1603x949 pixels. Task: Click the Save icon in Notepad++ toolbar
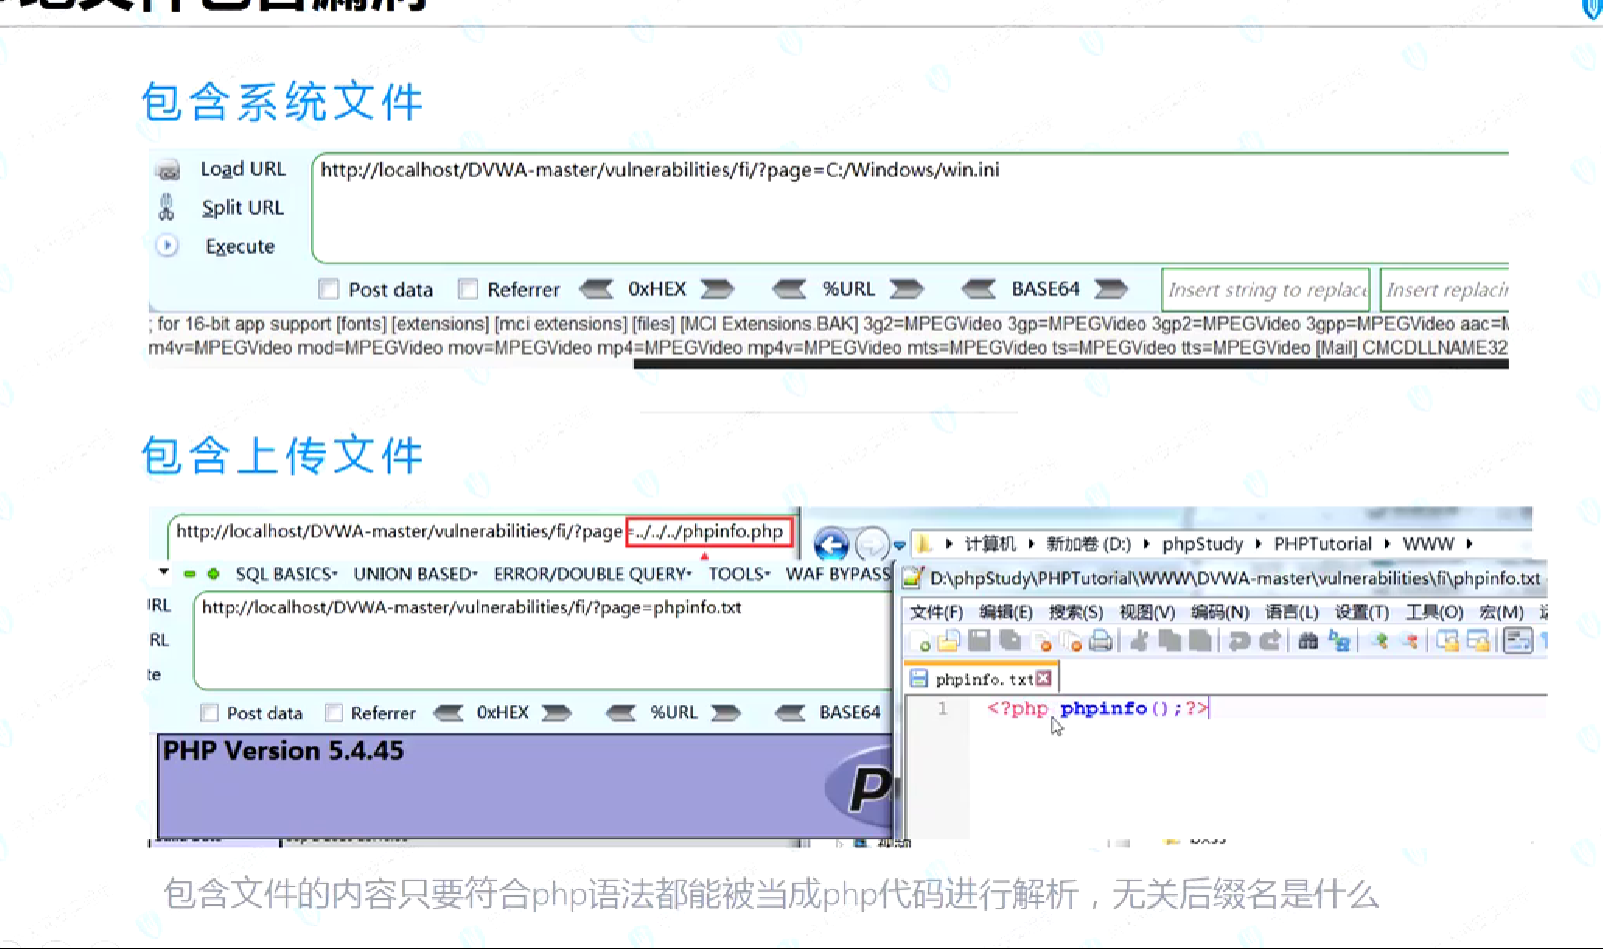979,640
